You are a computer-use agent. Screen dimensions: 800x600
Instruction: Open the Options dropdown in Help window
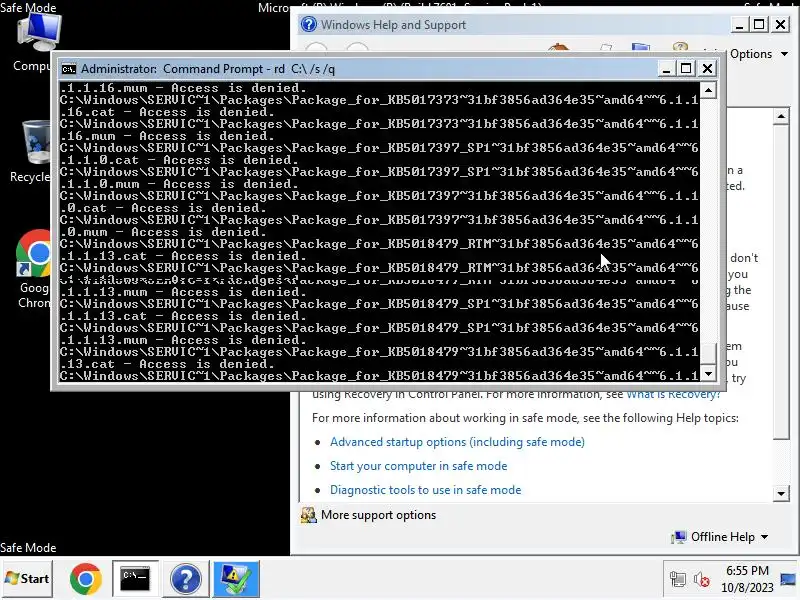tap(759, 54)
